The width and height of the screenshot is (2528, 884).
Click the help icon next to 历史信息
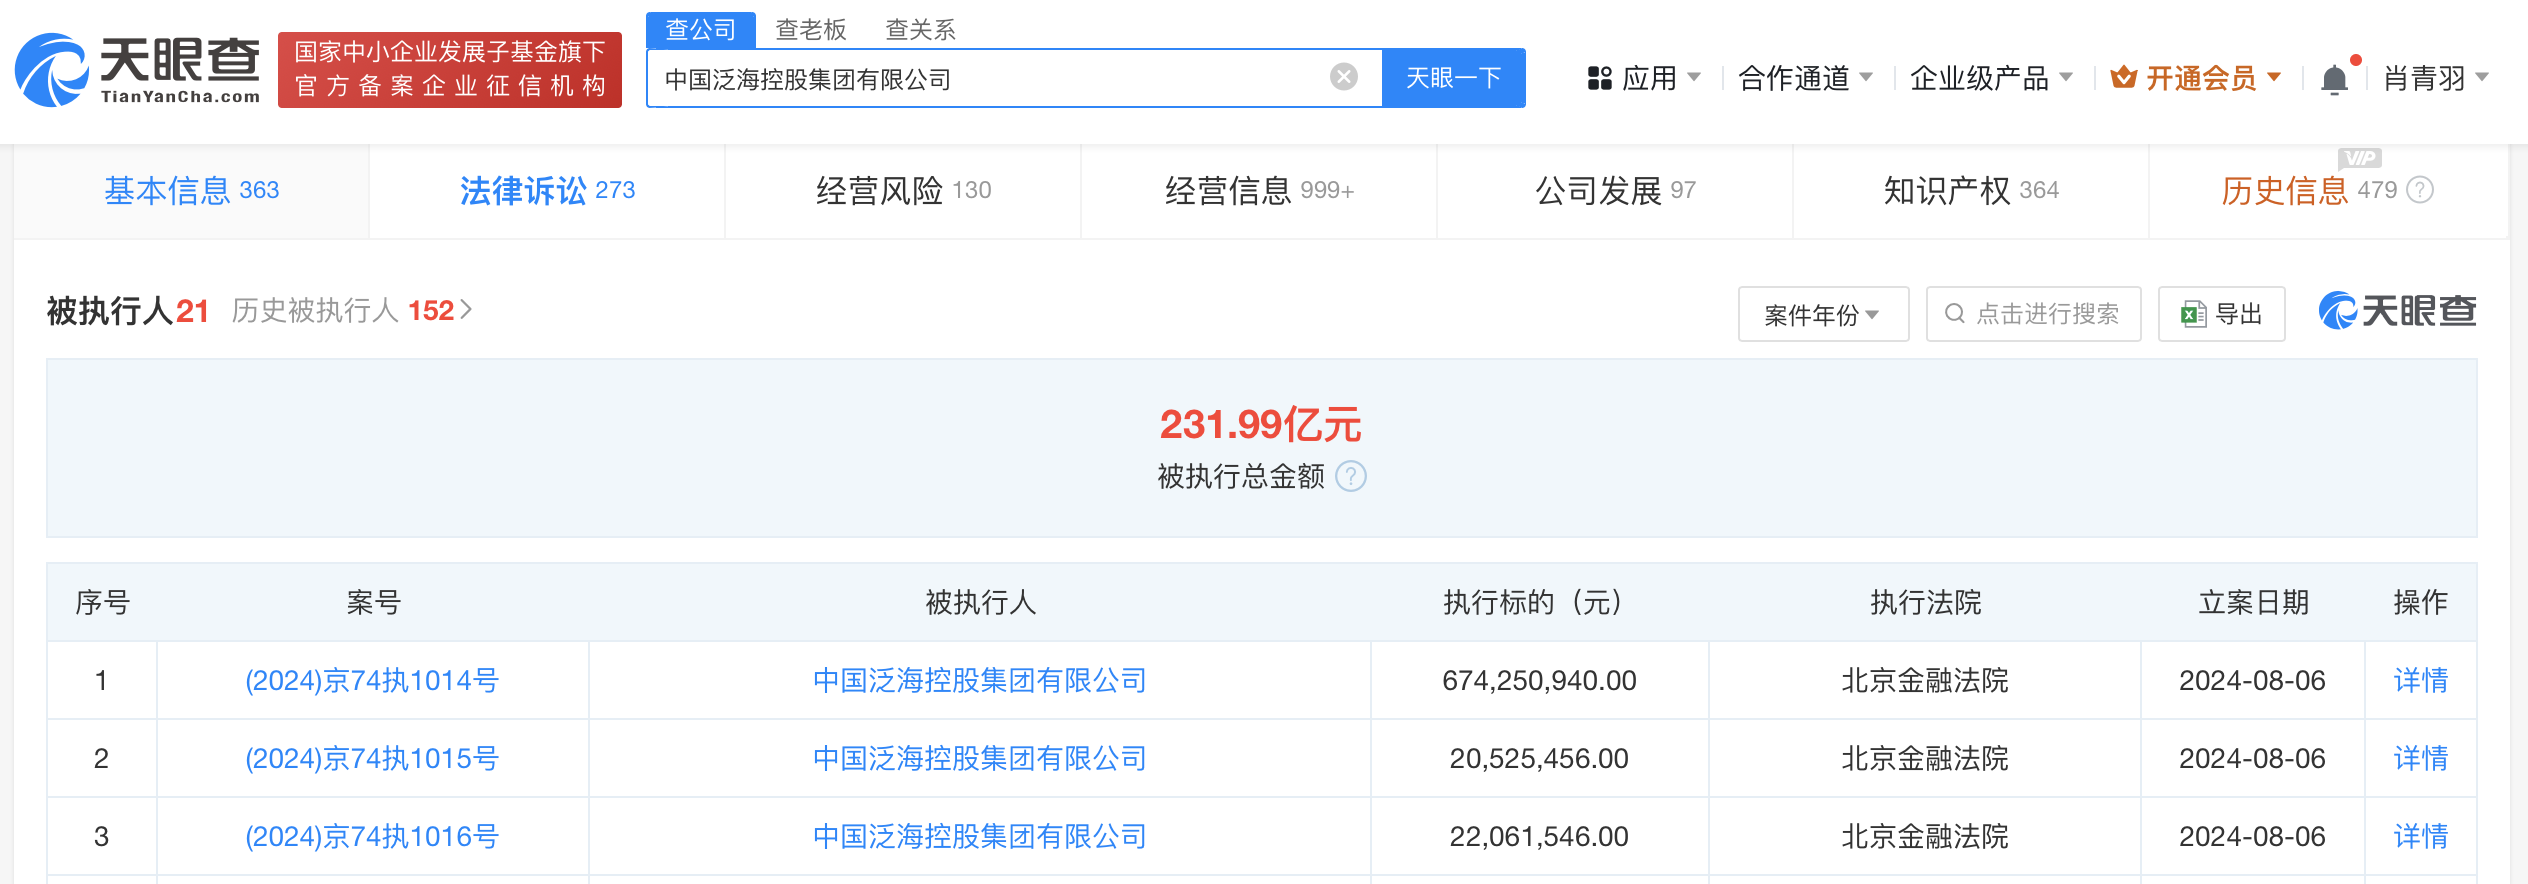[2420, 190]
